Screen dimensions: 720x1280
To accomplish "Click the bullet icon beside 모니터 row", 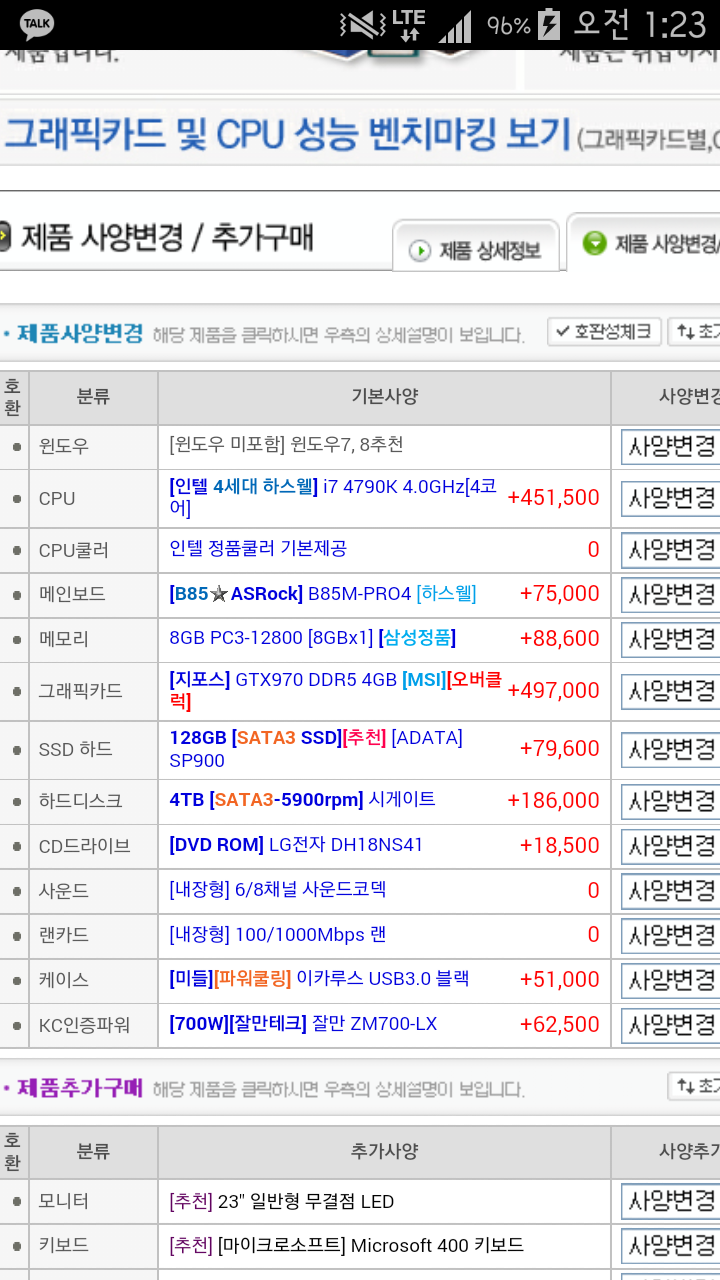I will [x=16, y=1202].
